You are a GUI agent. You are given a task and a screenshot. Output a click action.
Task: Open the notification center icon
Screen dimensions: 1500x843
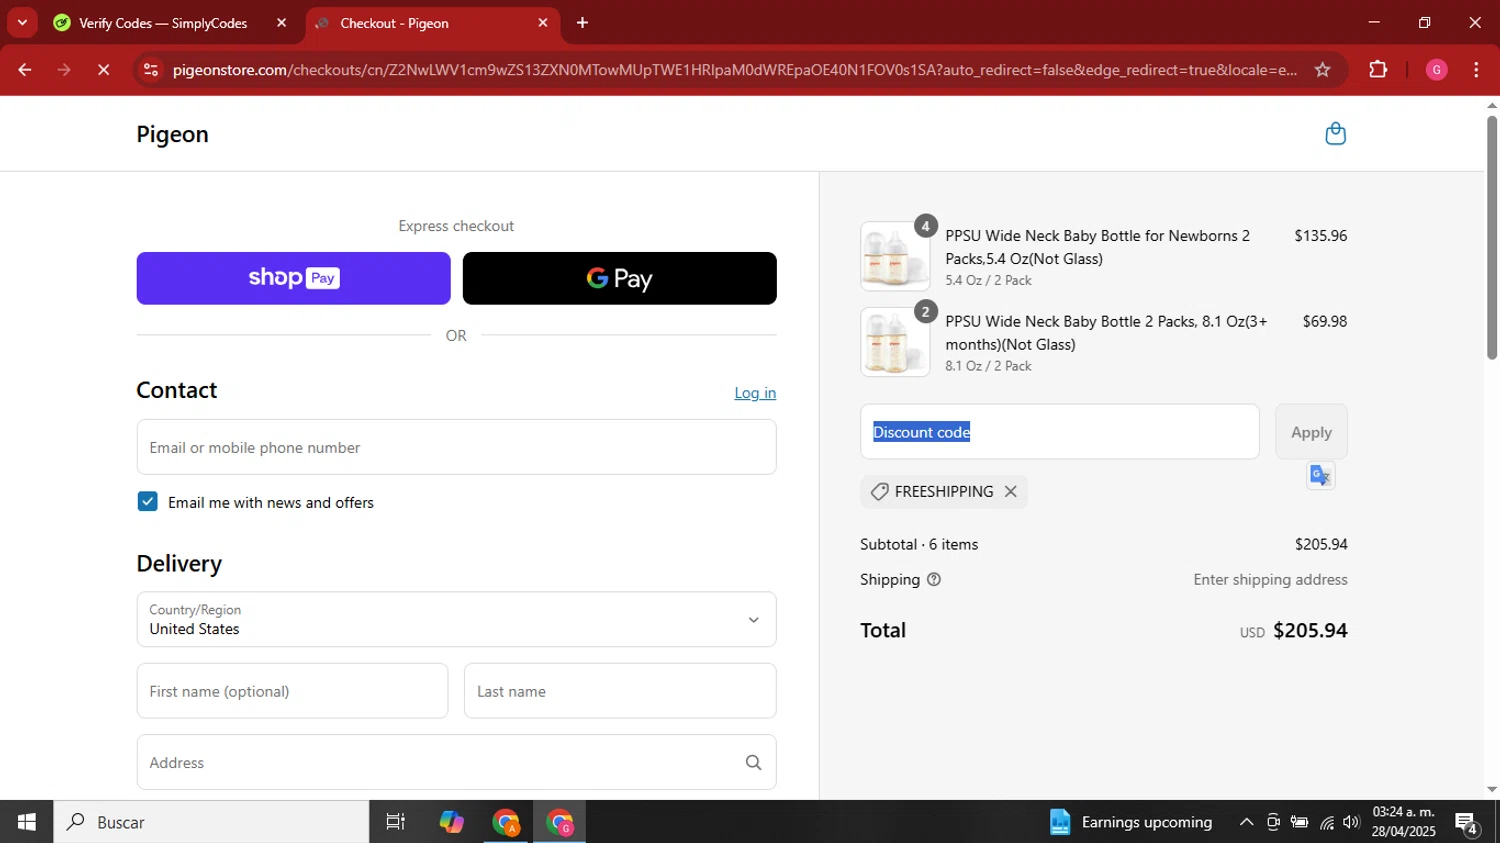tap(1467, 823)
